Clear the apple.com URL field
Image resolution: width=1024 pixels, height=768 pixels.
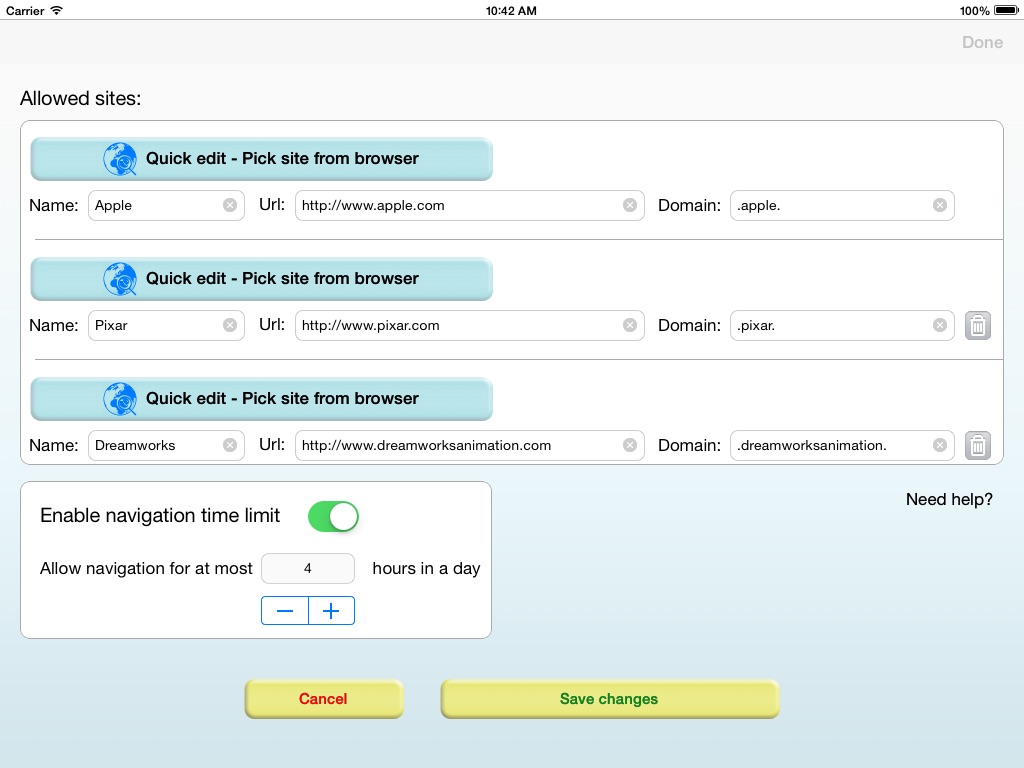(630, 205)
